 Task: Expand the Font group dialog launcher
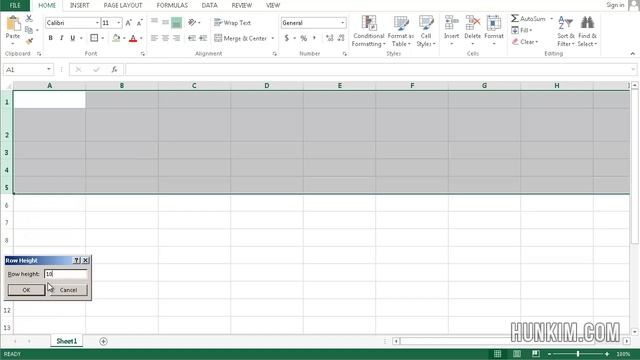point(142,54)
